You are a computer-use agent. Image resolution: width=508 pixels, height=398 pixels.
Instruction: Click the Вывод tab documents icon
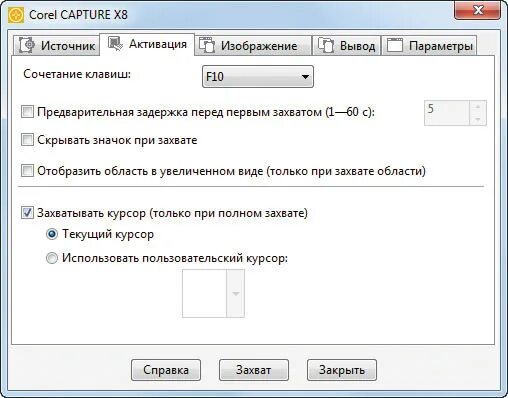pos(326,45)
